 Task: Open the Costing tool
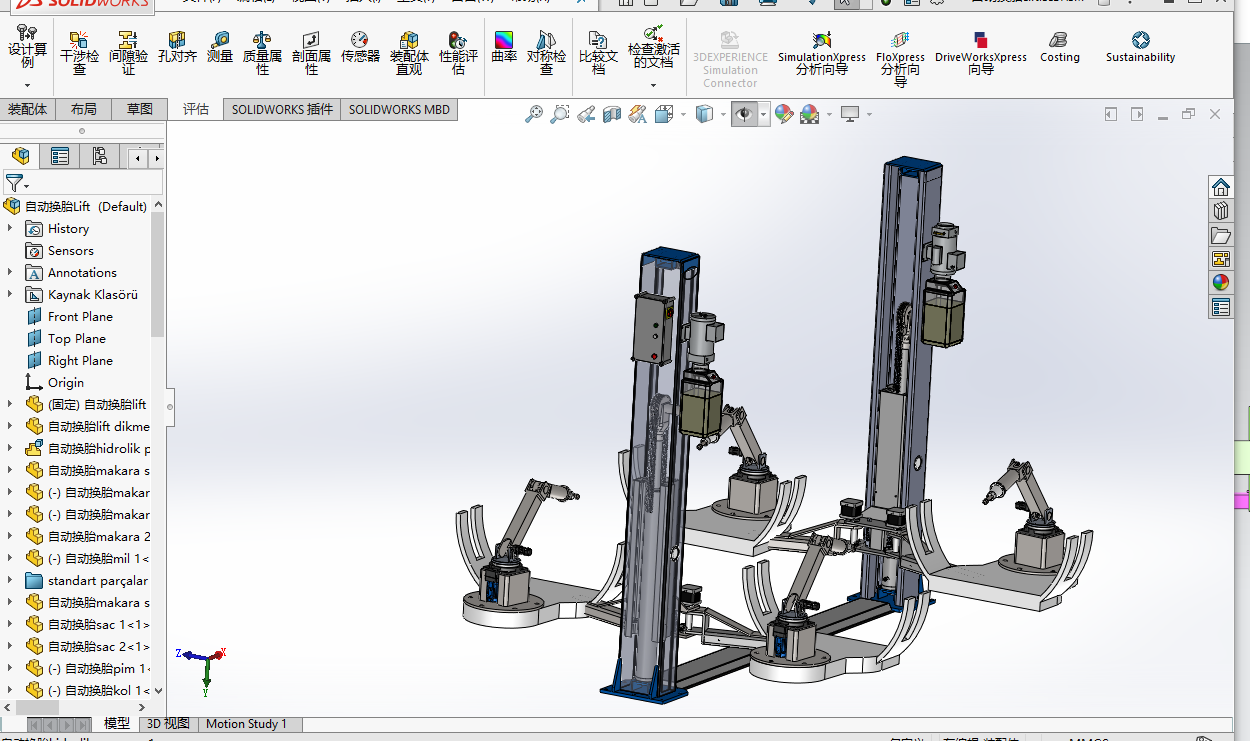coord(1060,47)
